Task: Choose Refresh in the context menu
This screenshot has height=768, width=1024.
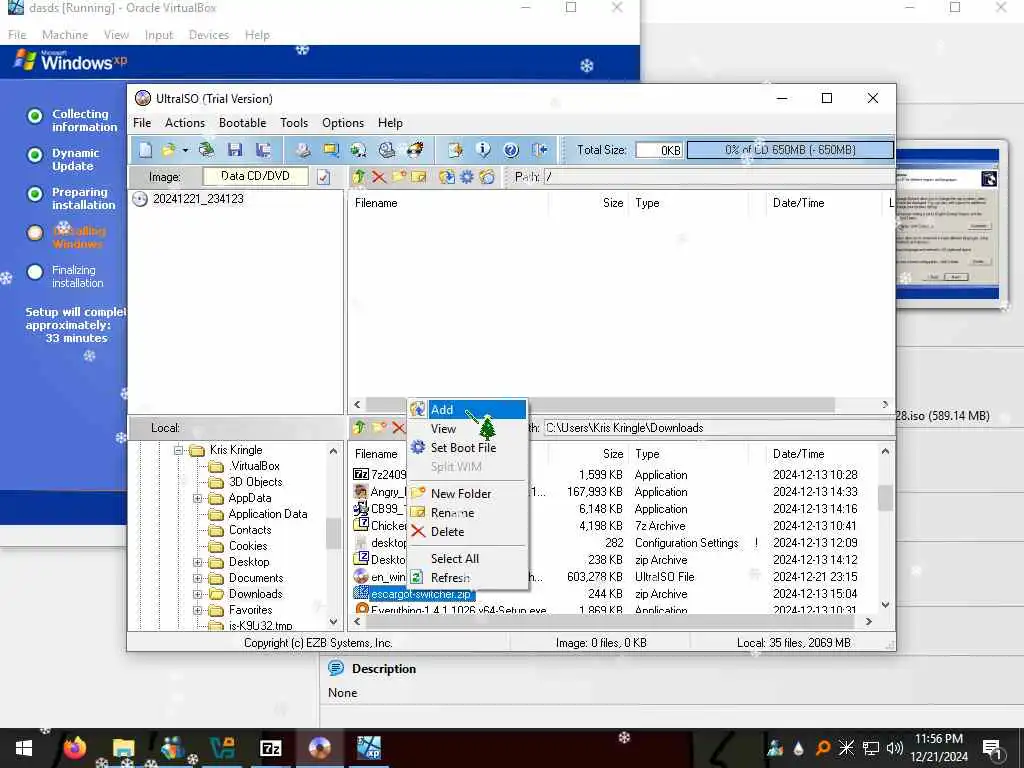Action: 467,578
